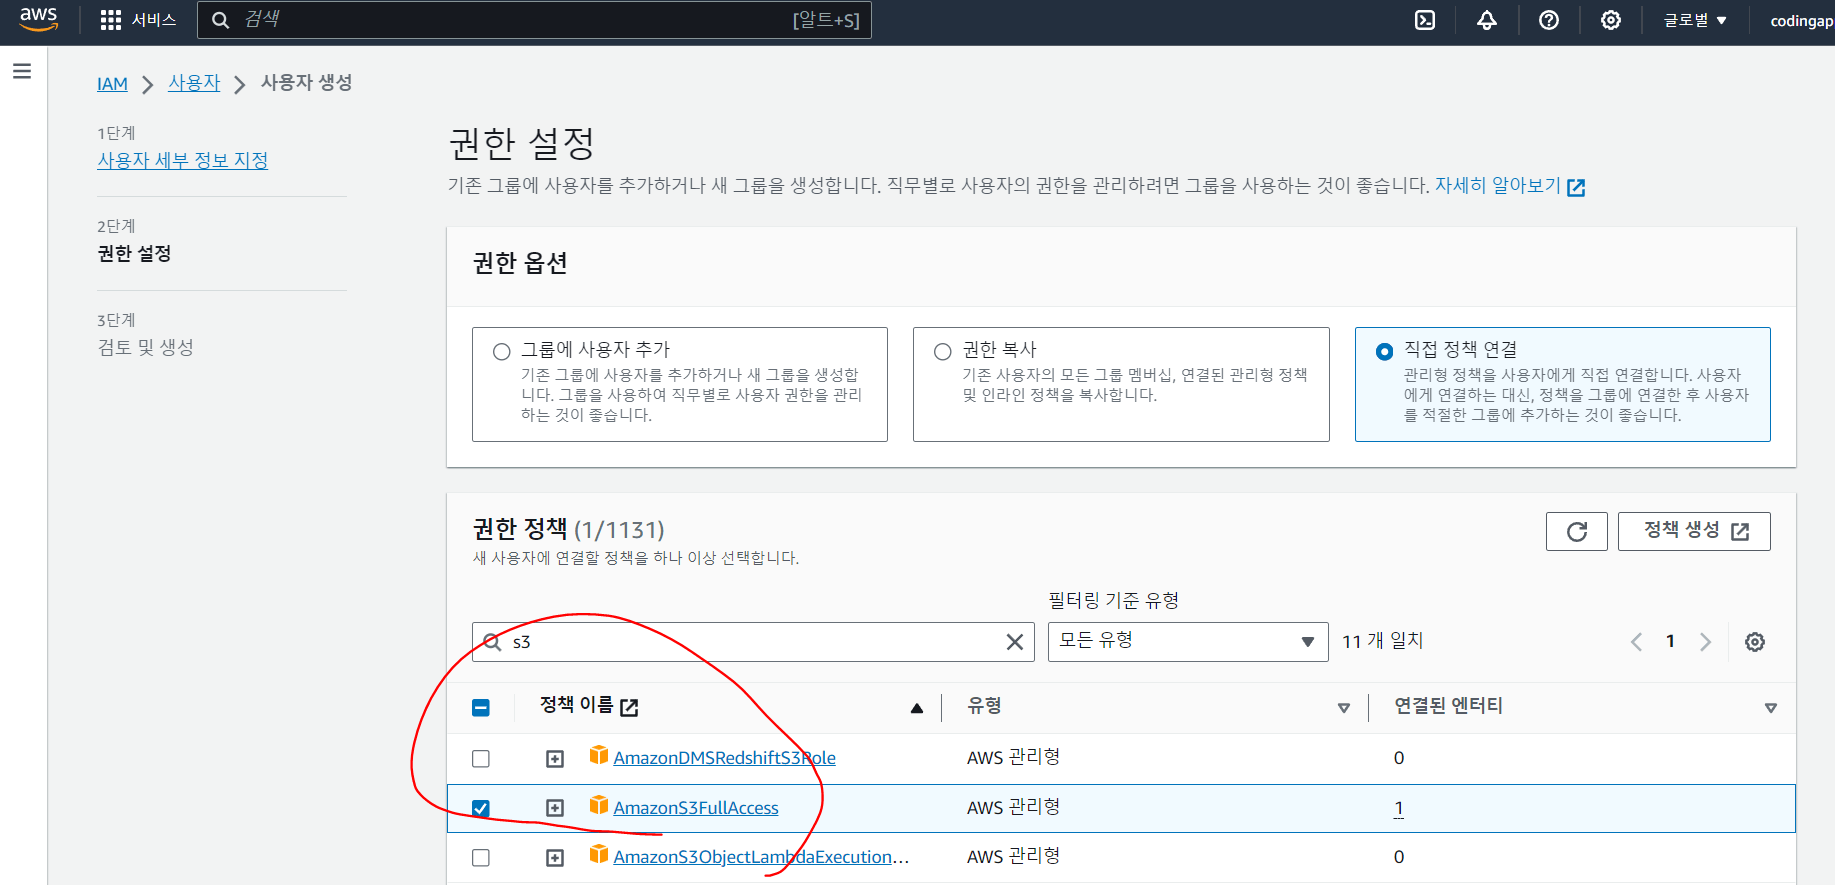Click the AmazonS3ObjectLambdaExecution policy cube icon
The width and height of the screenshot is (1835, 885).
tap(599, 854)
